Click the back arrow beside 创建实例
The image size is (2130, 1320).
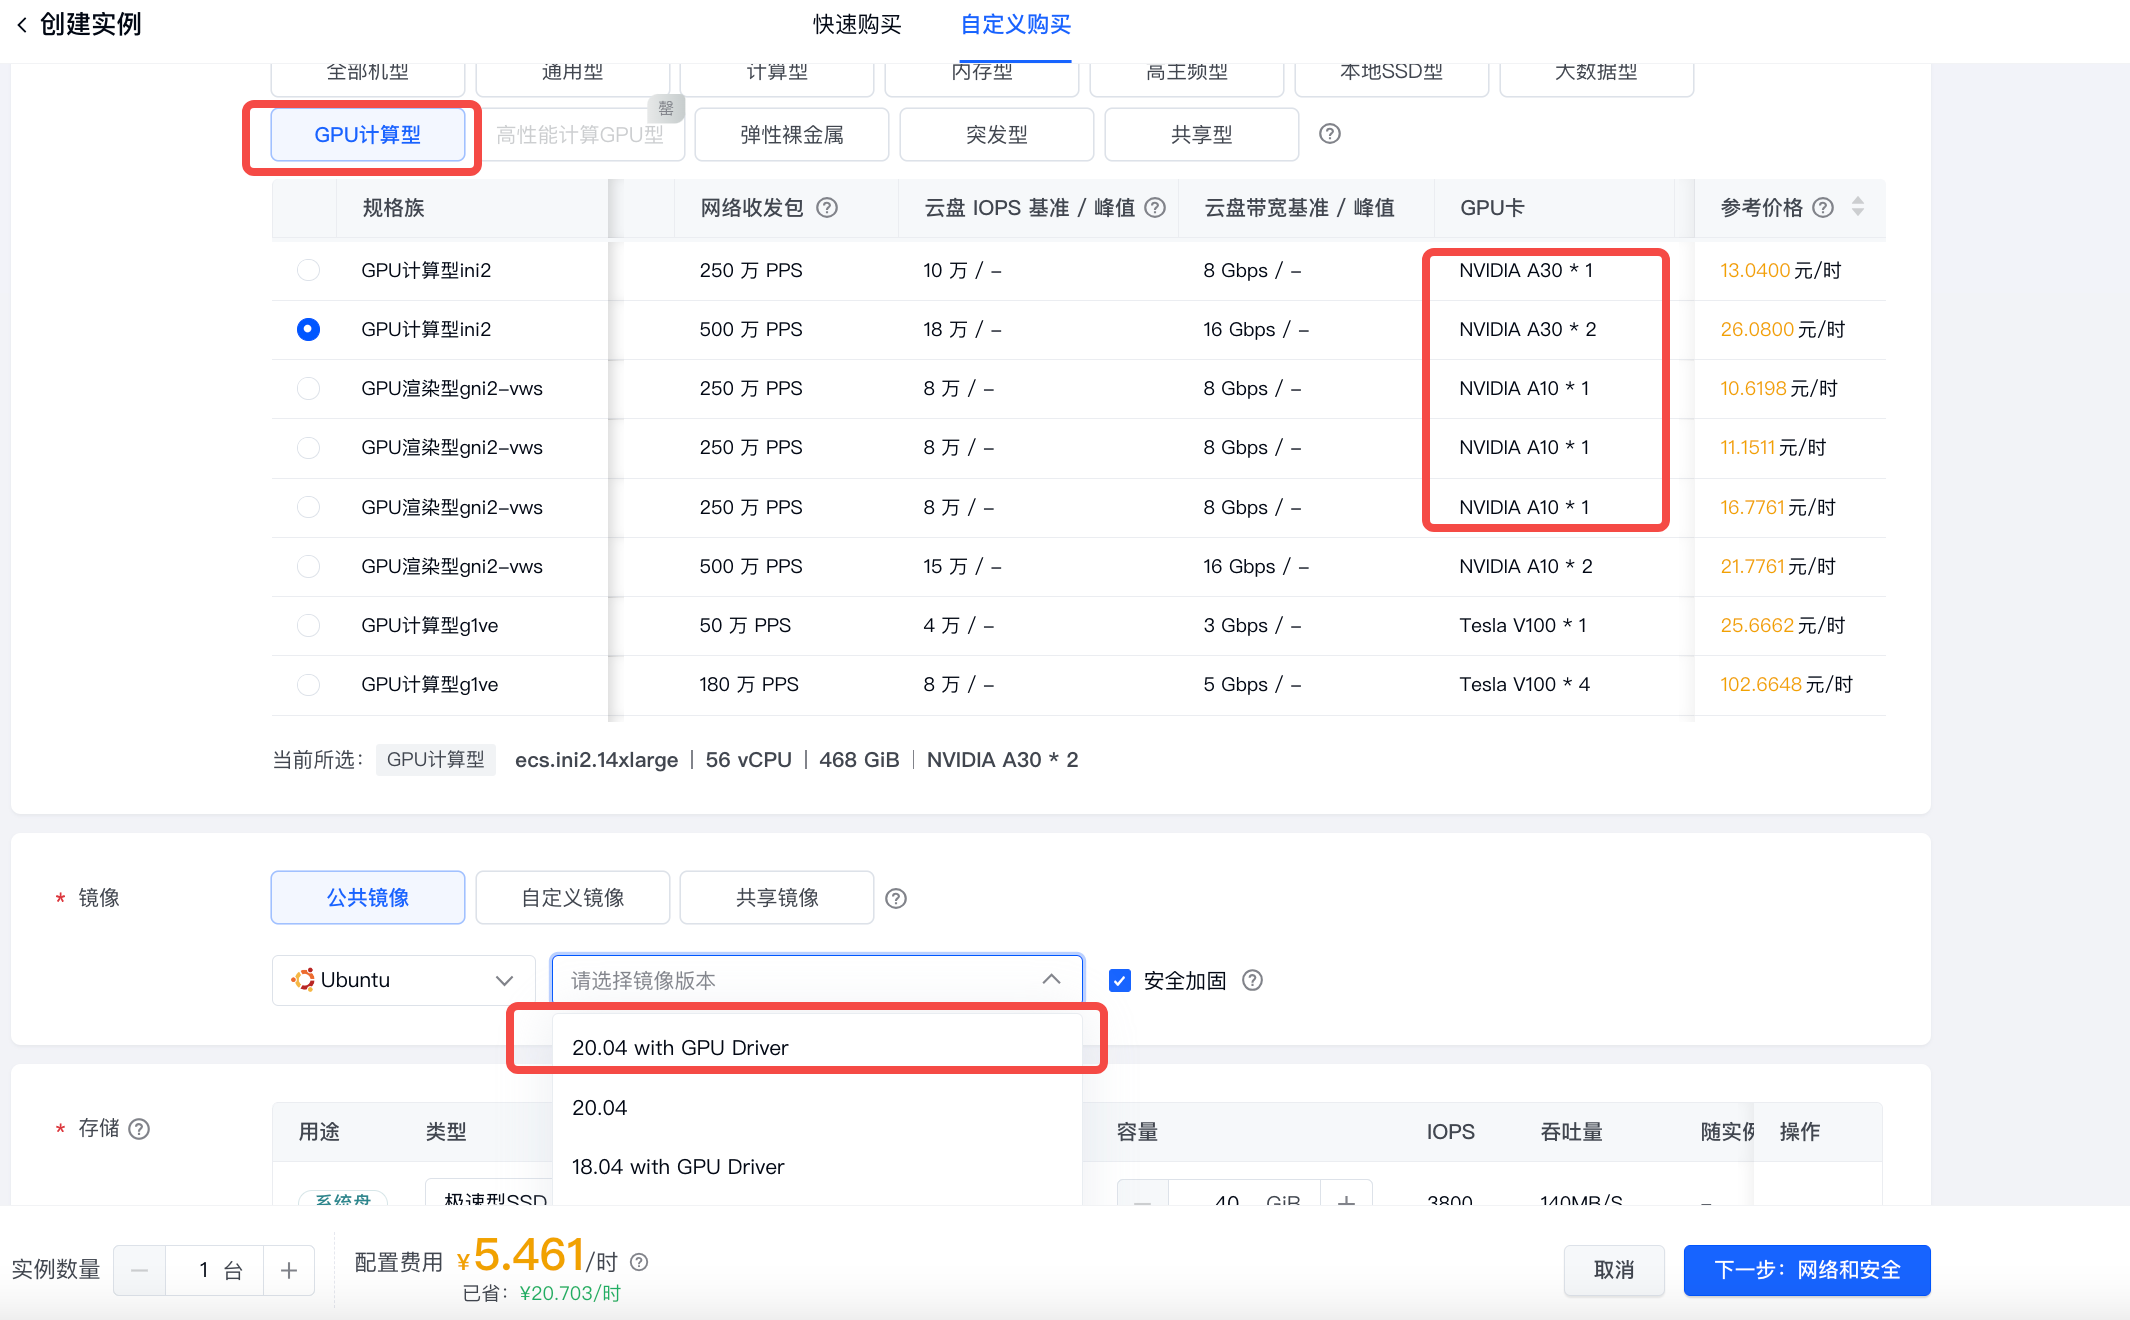point(22,25)
